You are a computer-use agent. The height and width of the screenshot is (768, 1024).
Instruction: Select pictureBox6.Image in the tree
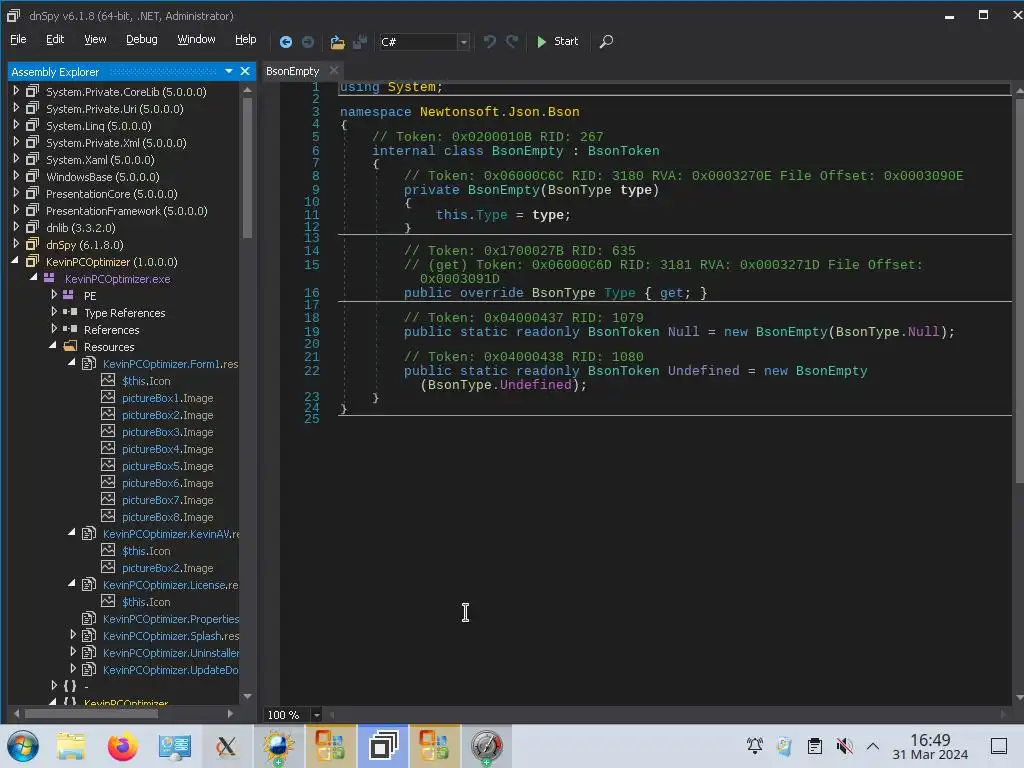click(167, 483)
